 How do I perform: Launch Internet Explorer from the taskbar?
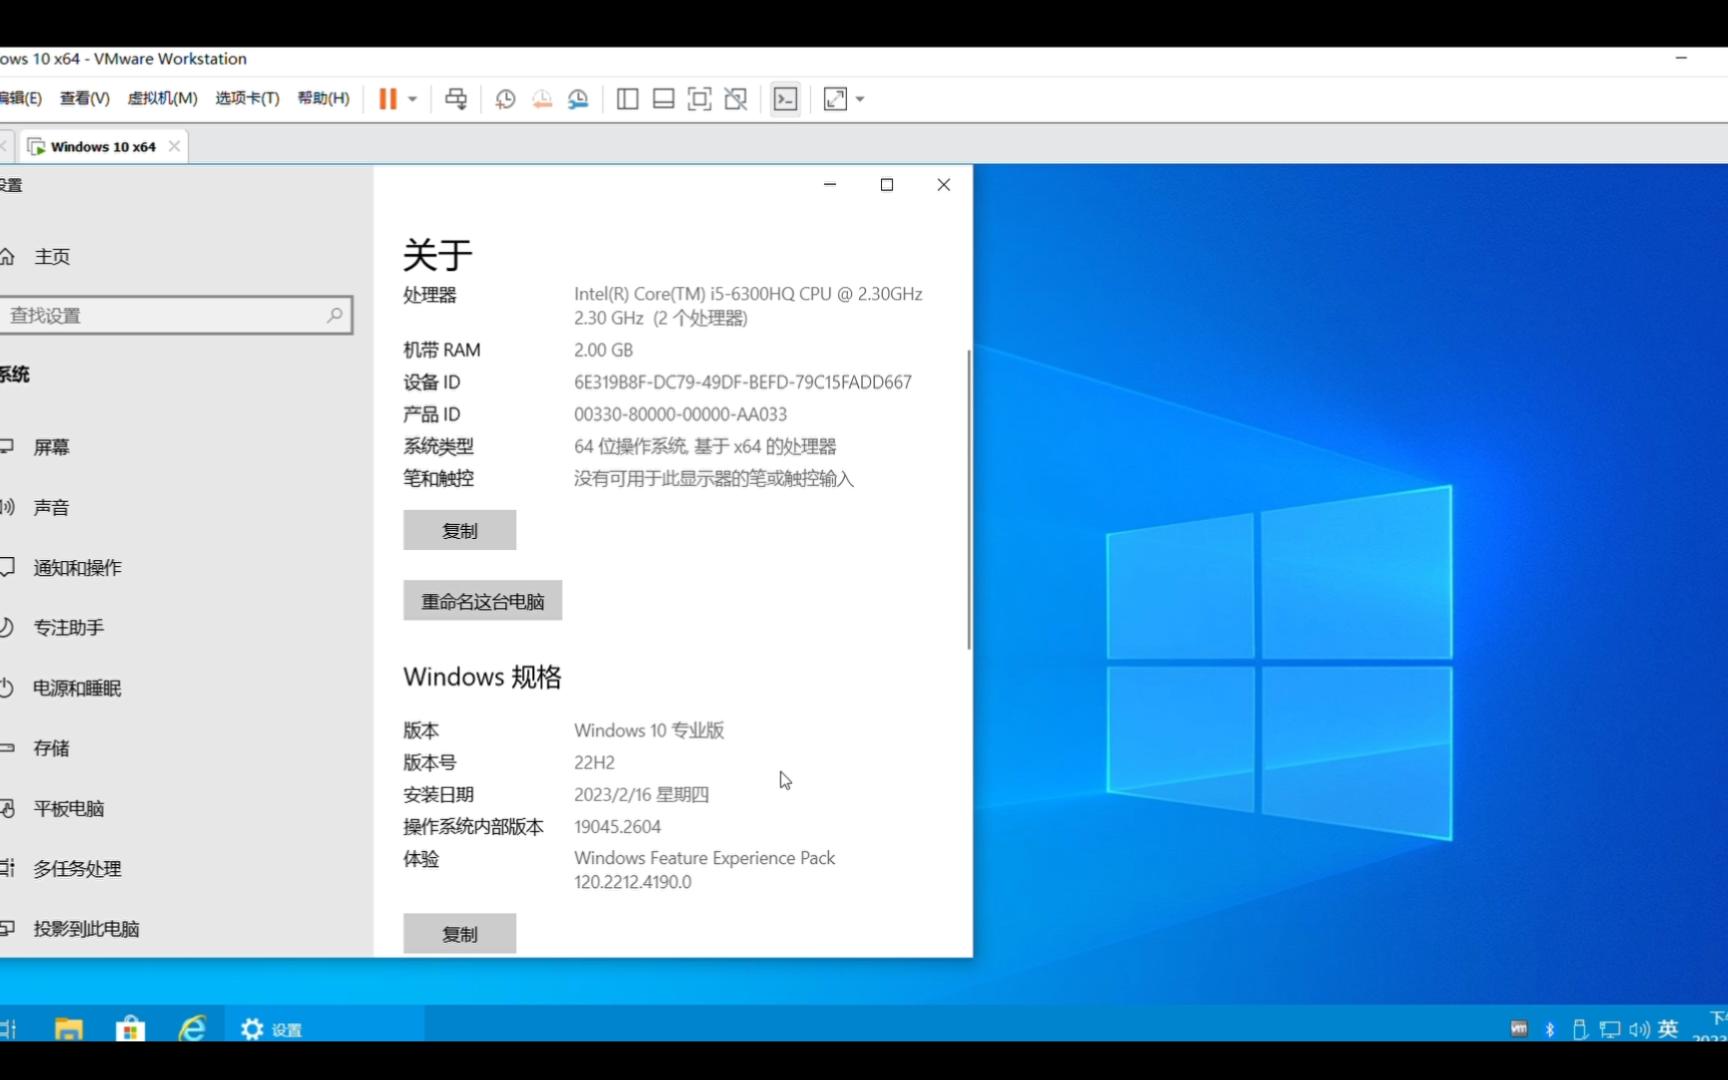tap(192, 1028)
